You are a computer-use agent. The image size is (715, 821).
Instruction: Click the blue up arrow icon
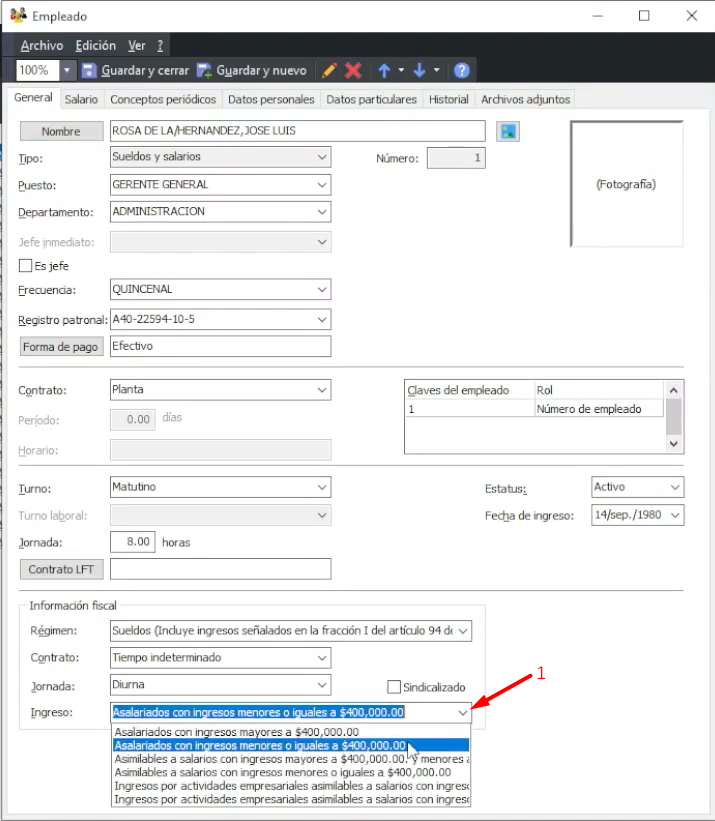pyautogui.click(x=384, y=71)
